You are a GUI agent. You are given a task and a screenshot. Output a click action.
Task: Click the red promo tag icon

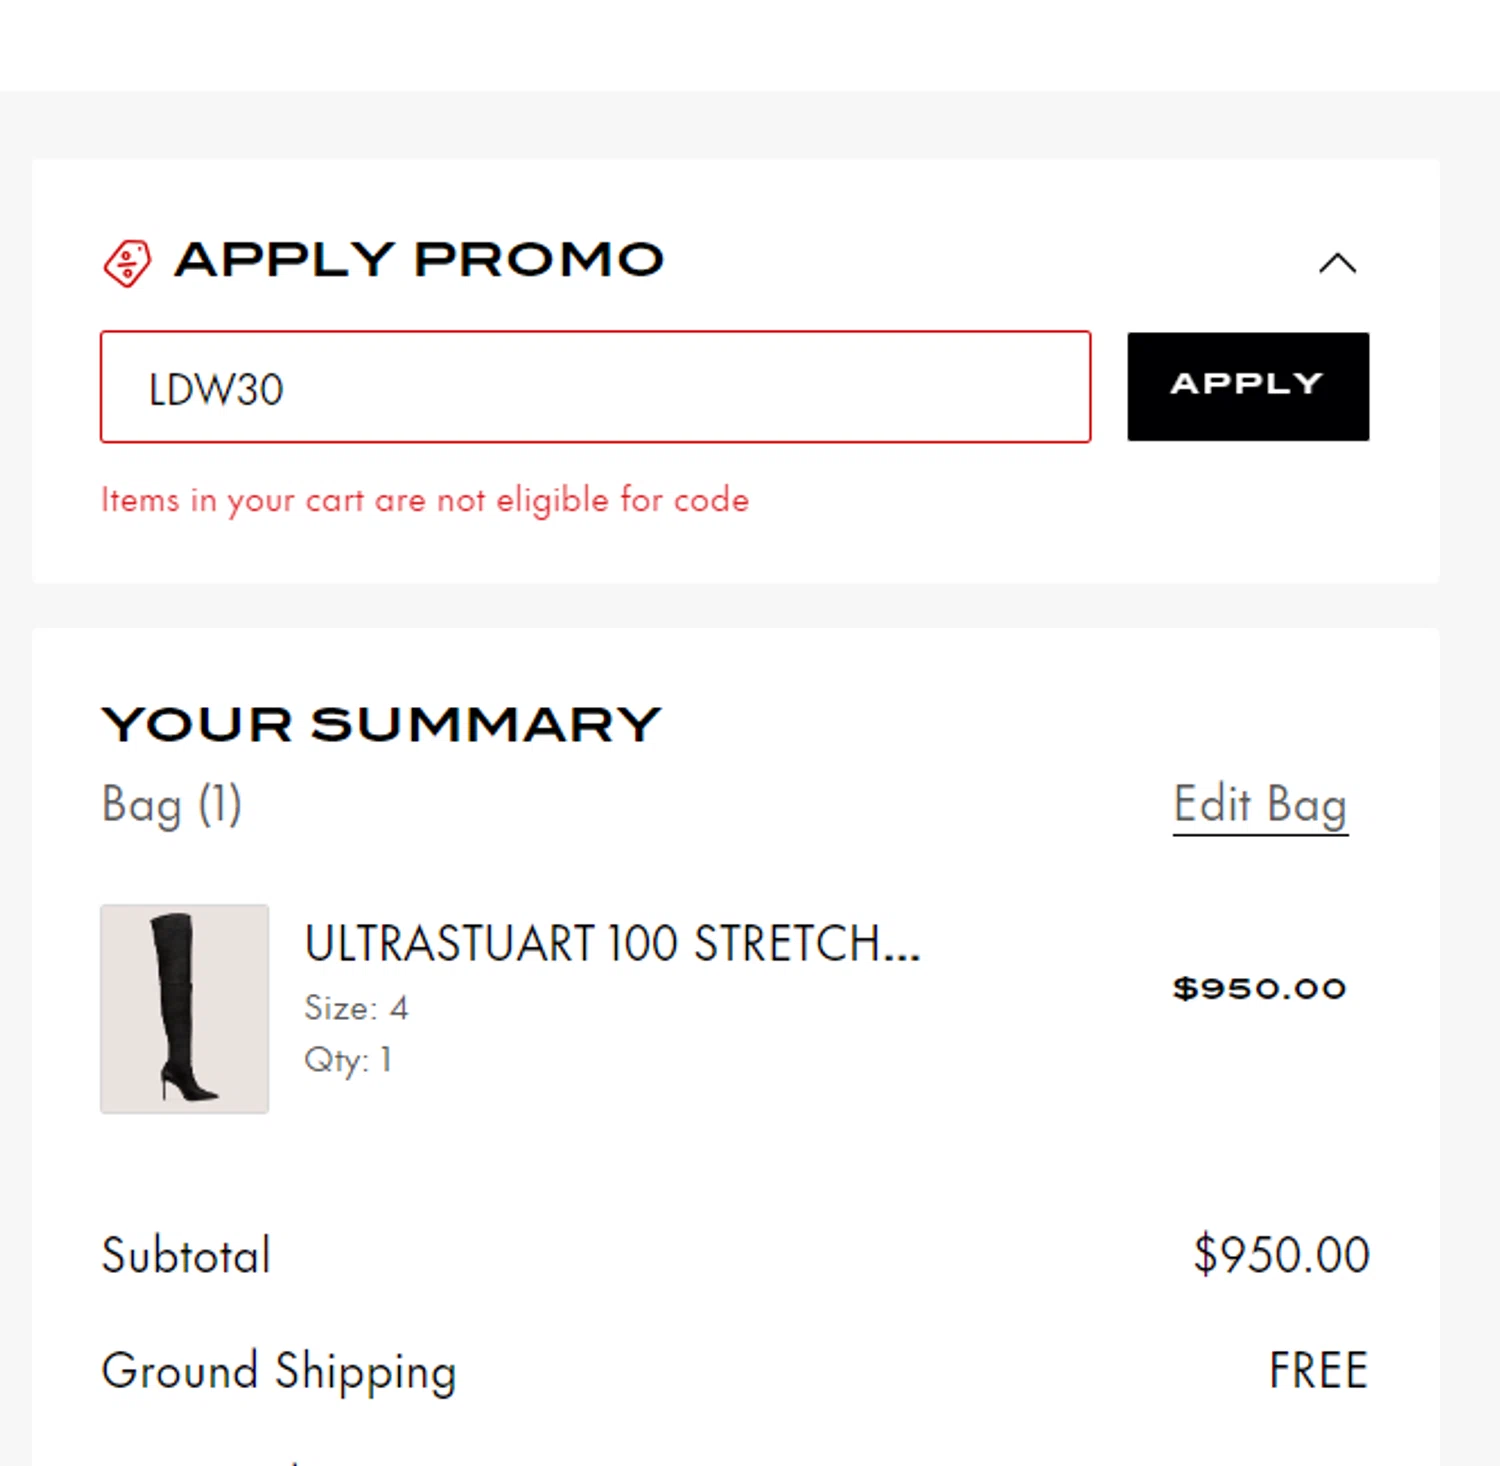[127, 263]
